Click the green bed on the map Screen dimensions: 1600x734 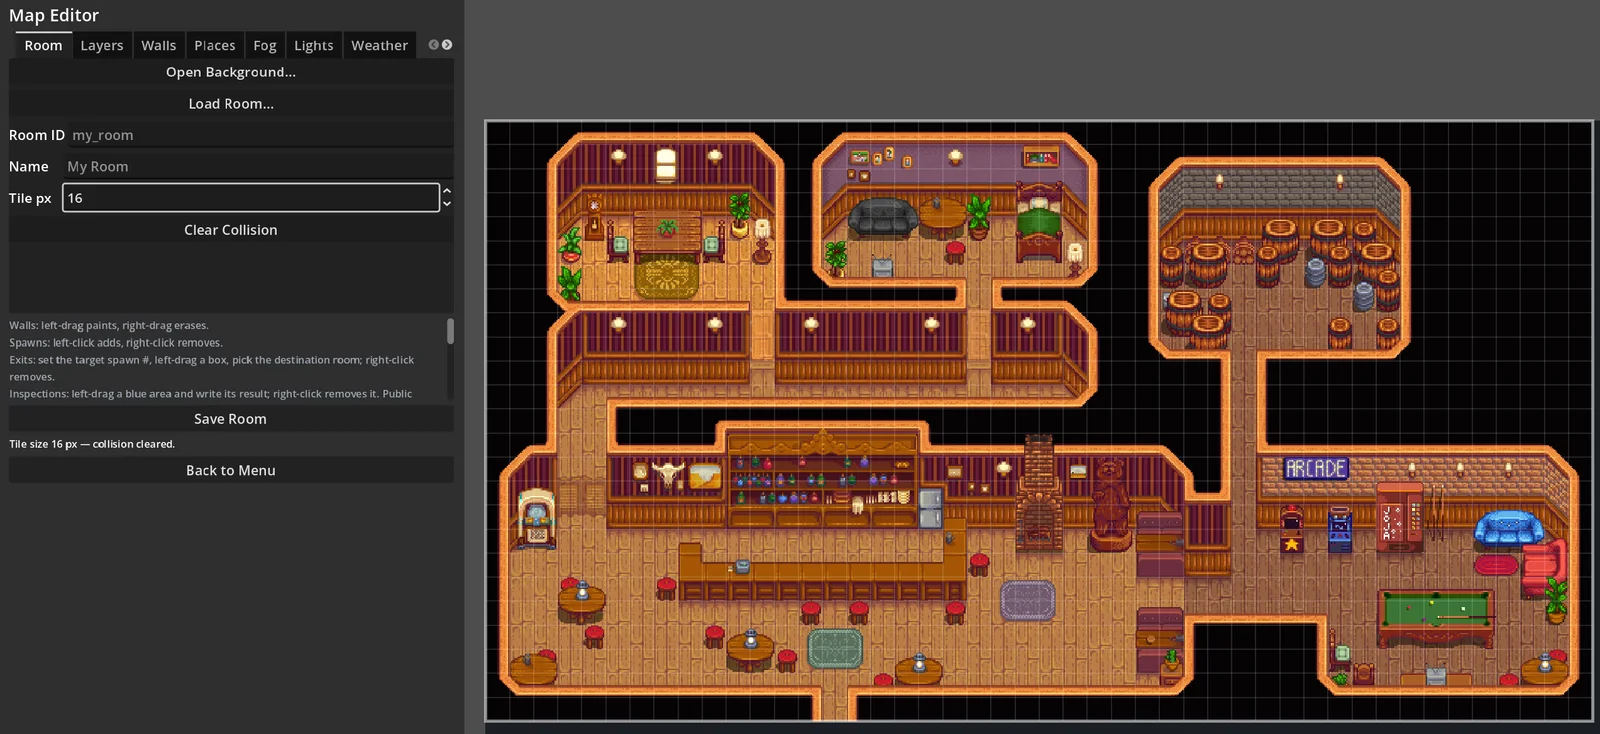click(x=1040, y=222)
